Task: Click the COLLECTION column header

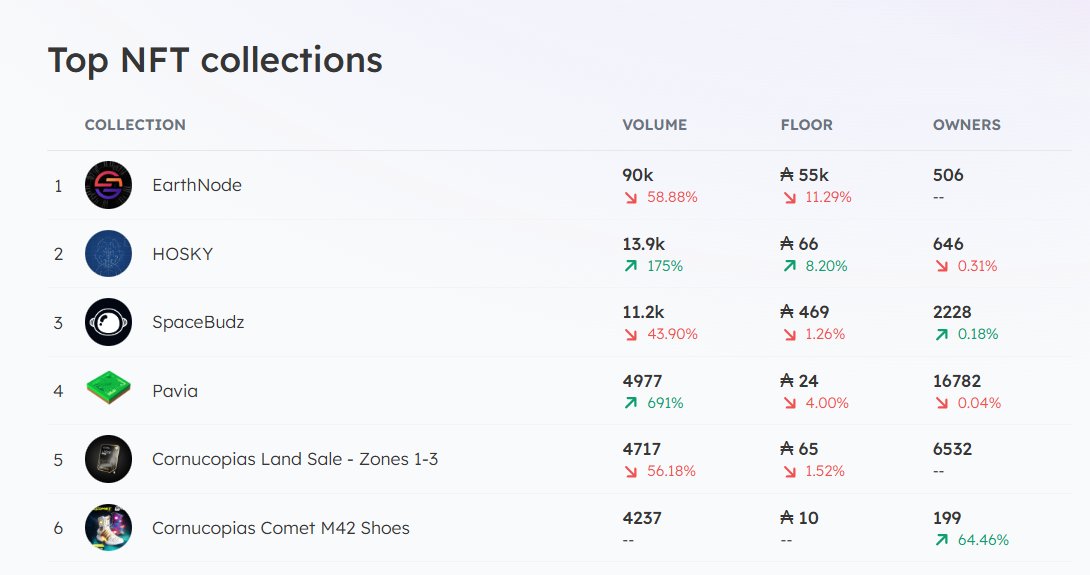Action: pos(135,125)
